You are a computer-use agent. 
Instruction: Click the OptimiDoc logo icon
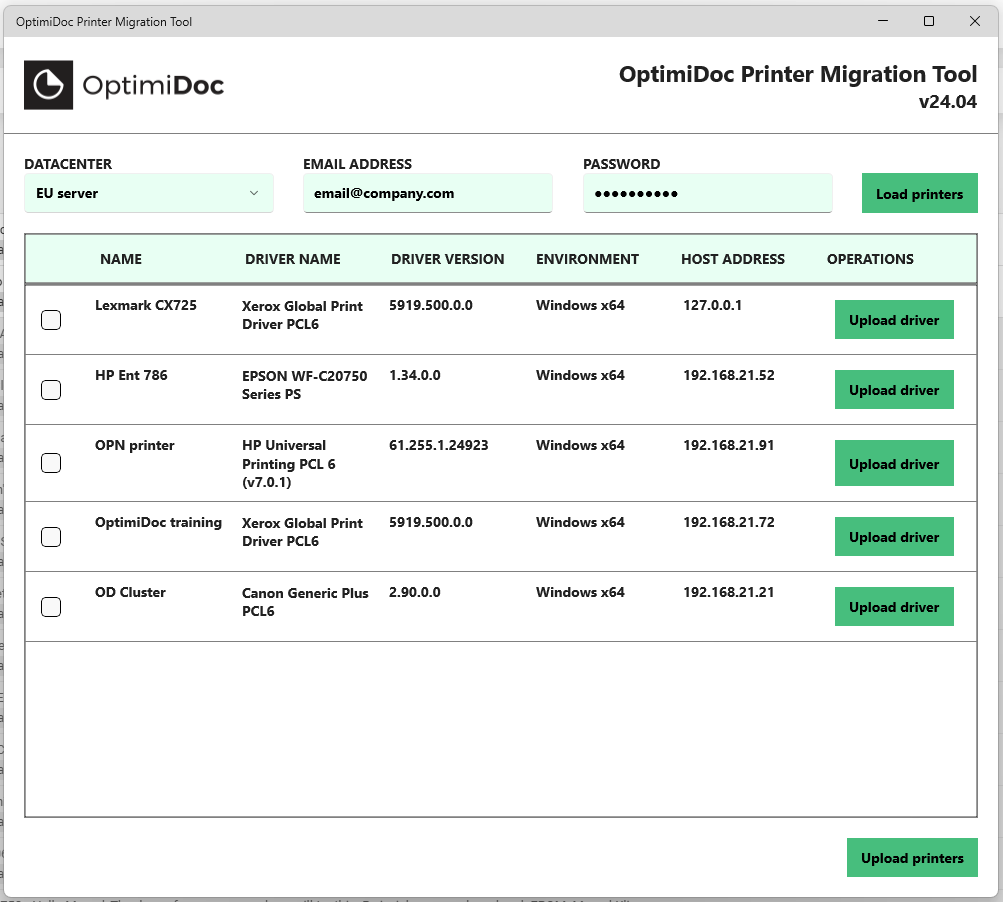pos(49,85)
